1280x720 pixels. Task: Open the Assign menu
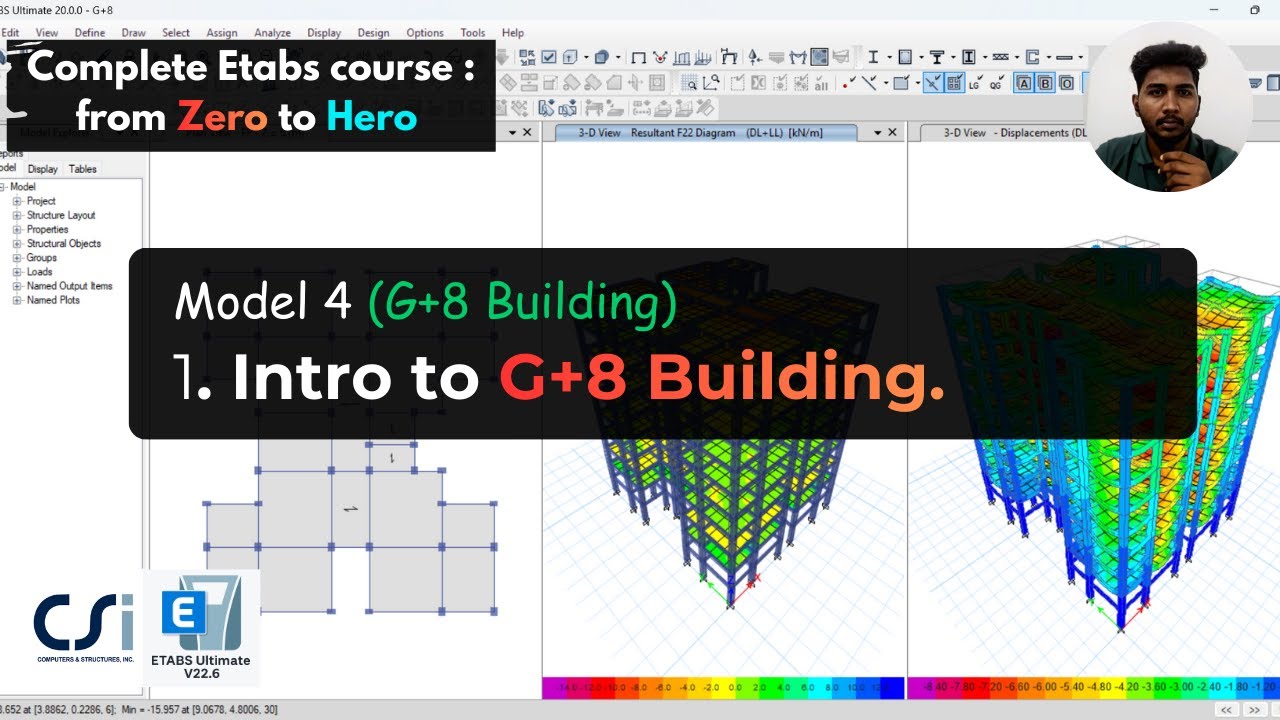(x=222, y=33)
